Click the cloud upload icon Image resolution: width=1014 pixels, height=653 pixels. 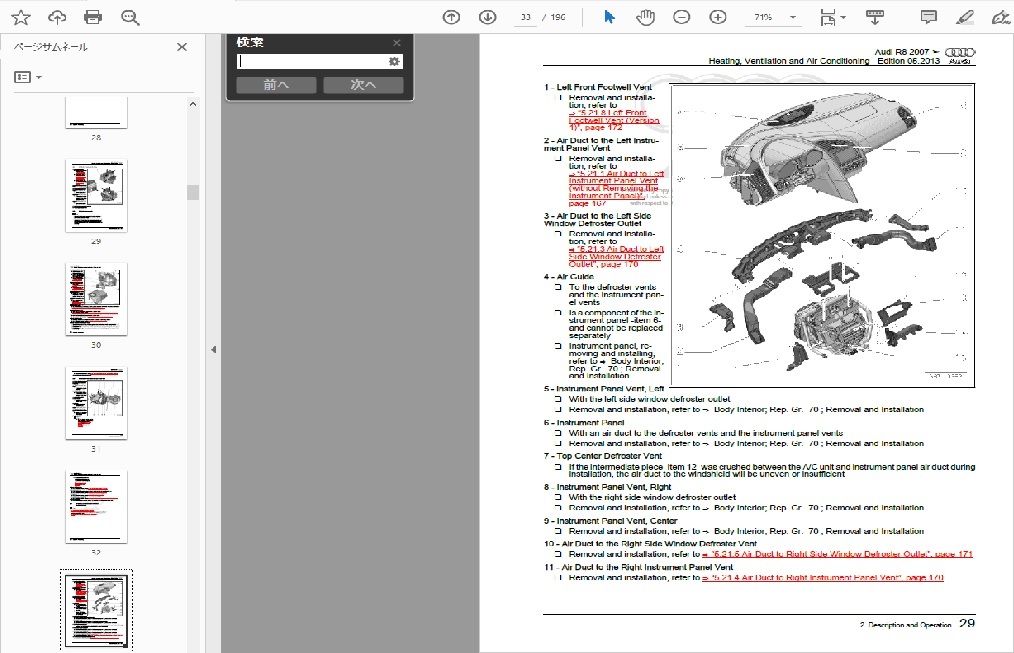[57, 17]
